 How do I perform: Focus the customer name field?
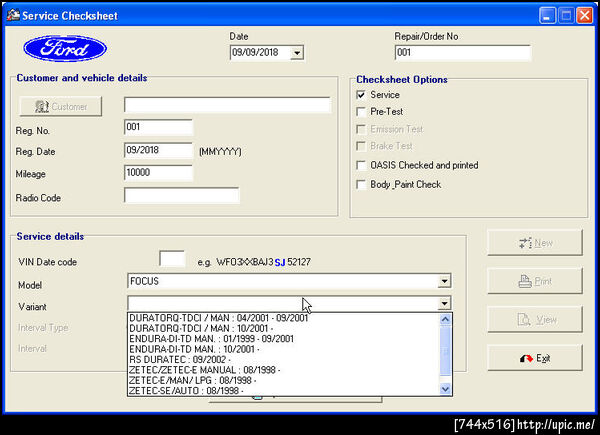(227, 105)
